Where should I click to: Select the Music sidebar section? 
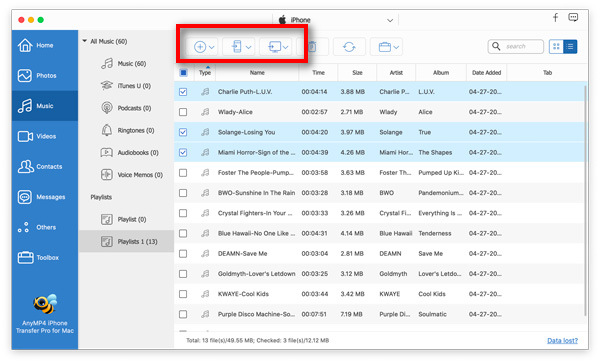[x=44, y=106]
